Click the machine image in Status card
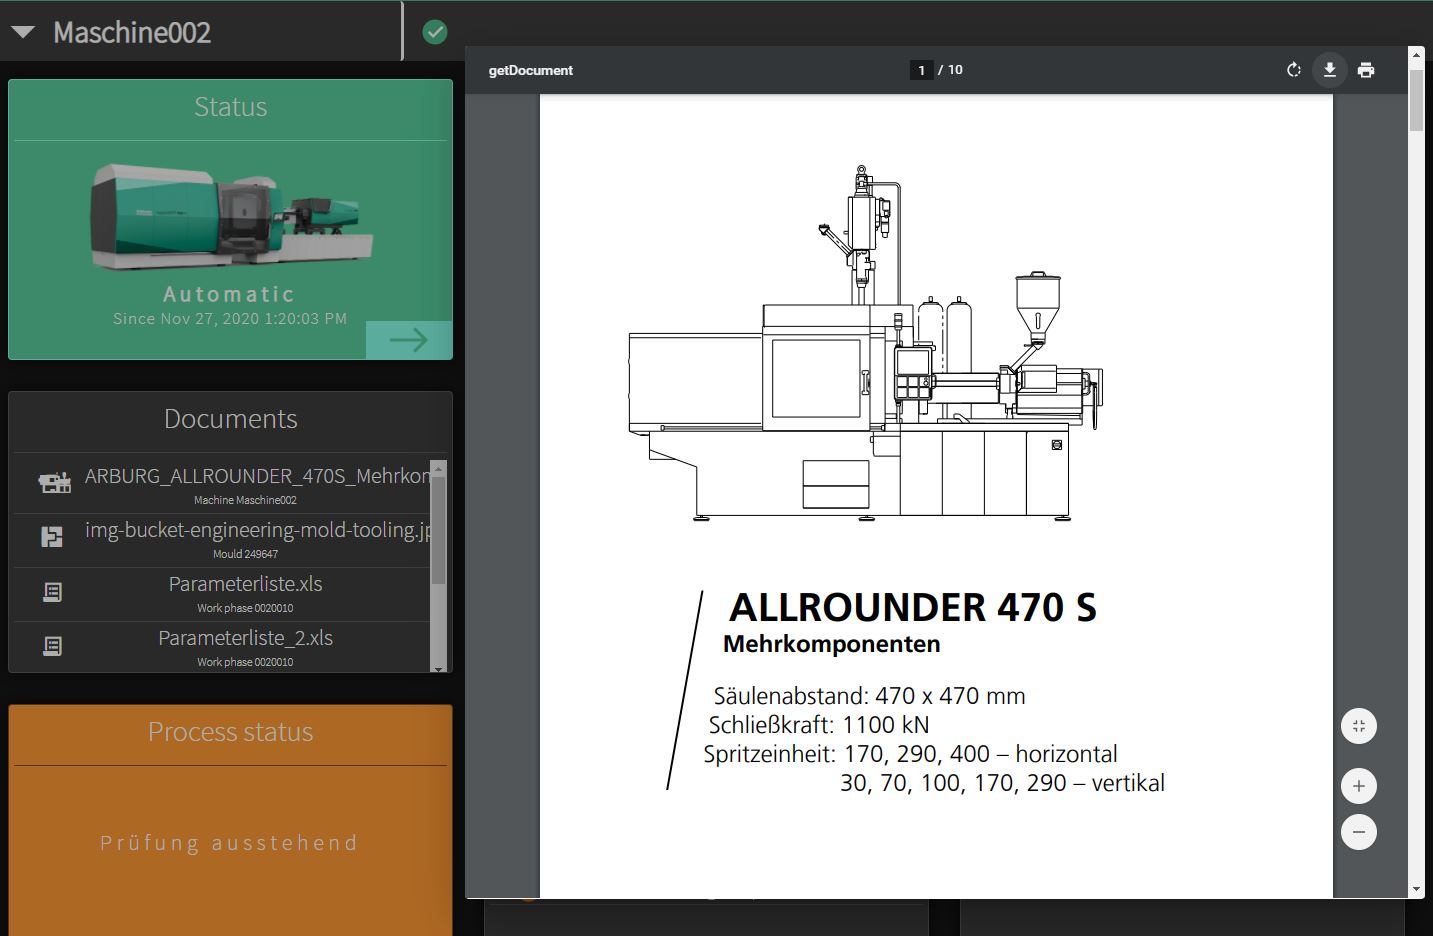 [x=231, y=216]
